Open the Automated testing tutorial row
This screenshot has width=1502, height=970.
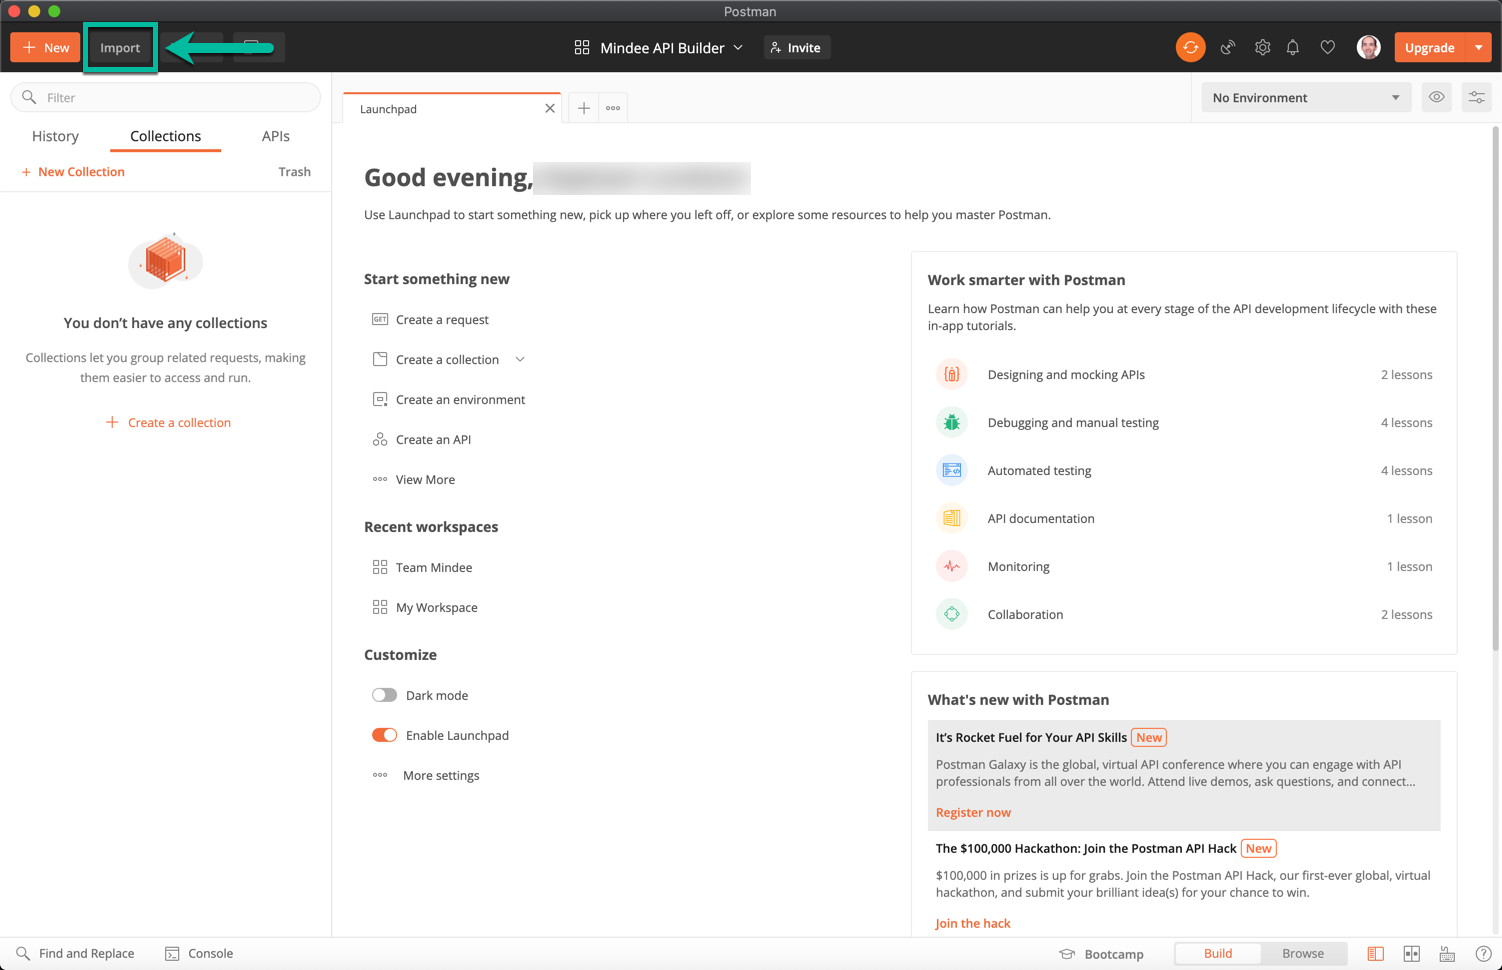(x=1184, y=470)
